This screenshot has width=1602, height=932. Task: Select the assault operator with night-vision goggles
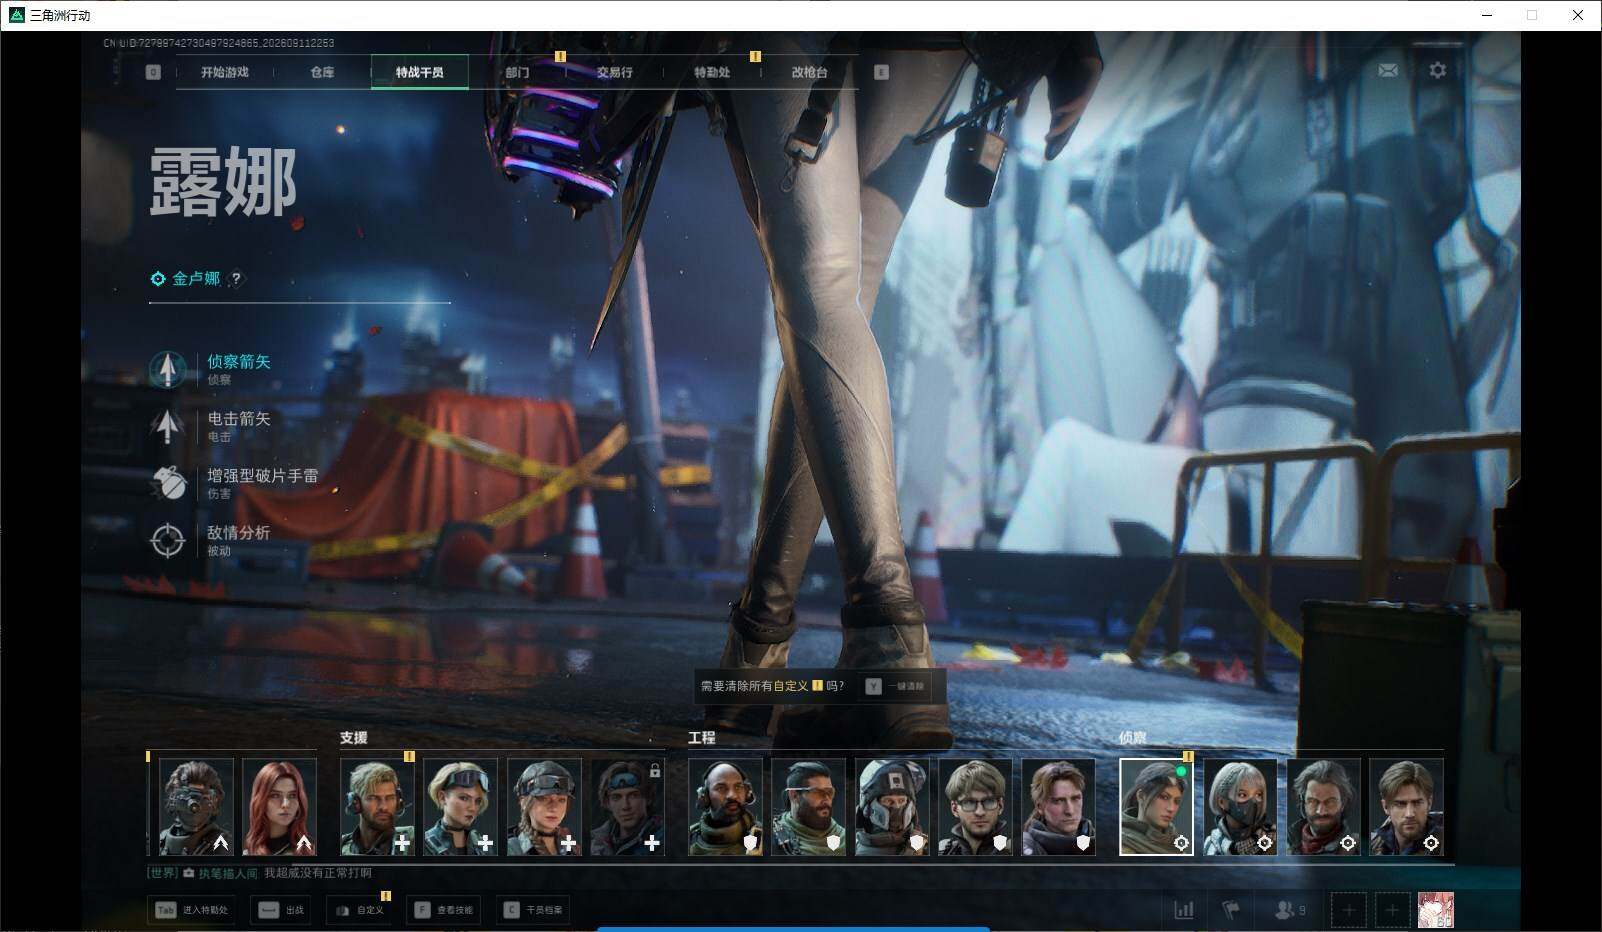[x=196, y=806]
